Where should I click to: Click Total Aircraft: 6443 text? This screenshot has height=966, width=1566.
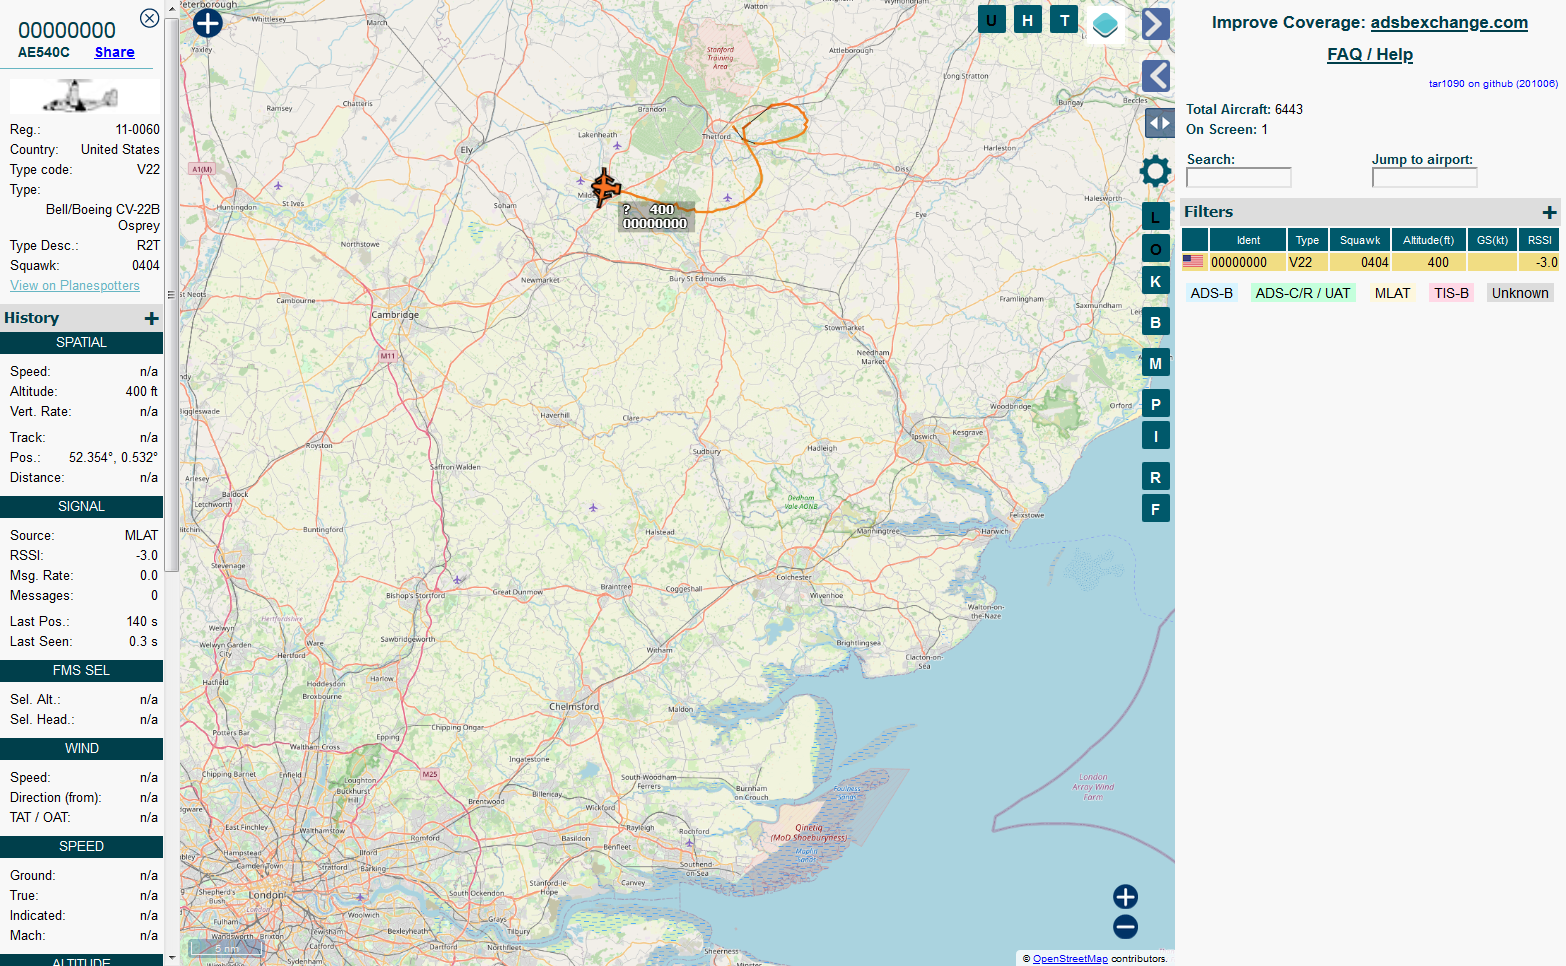click(x=1244, y=109)
